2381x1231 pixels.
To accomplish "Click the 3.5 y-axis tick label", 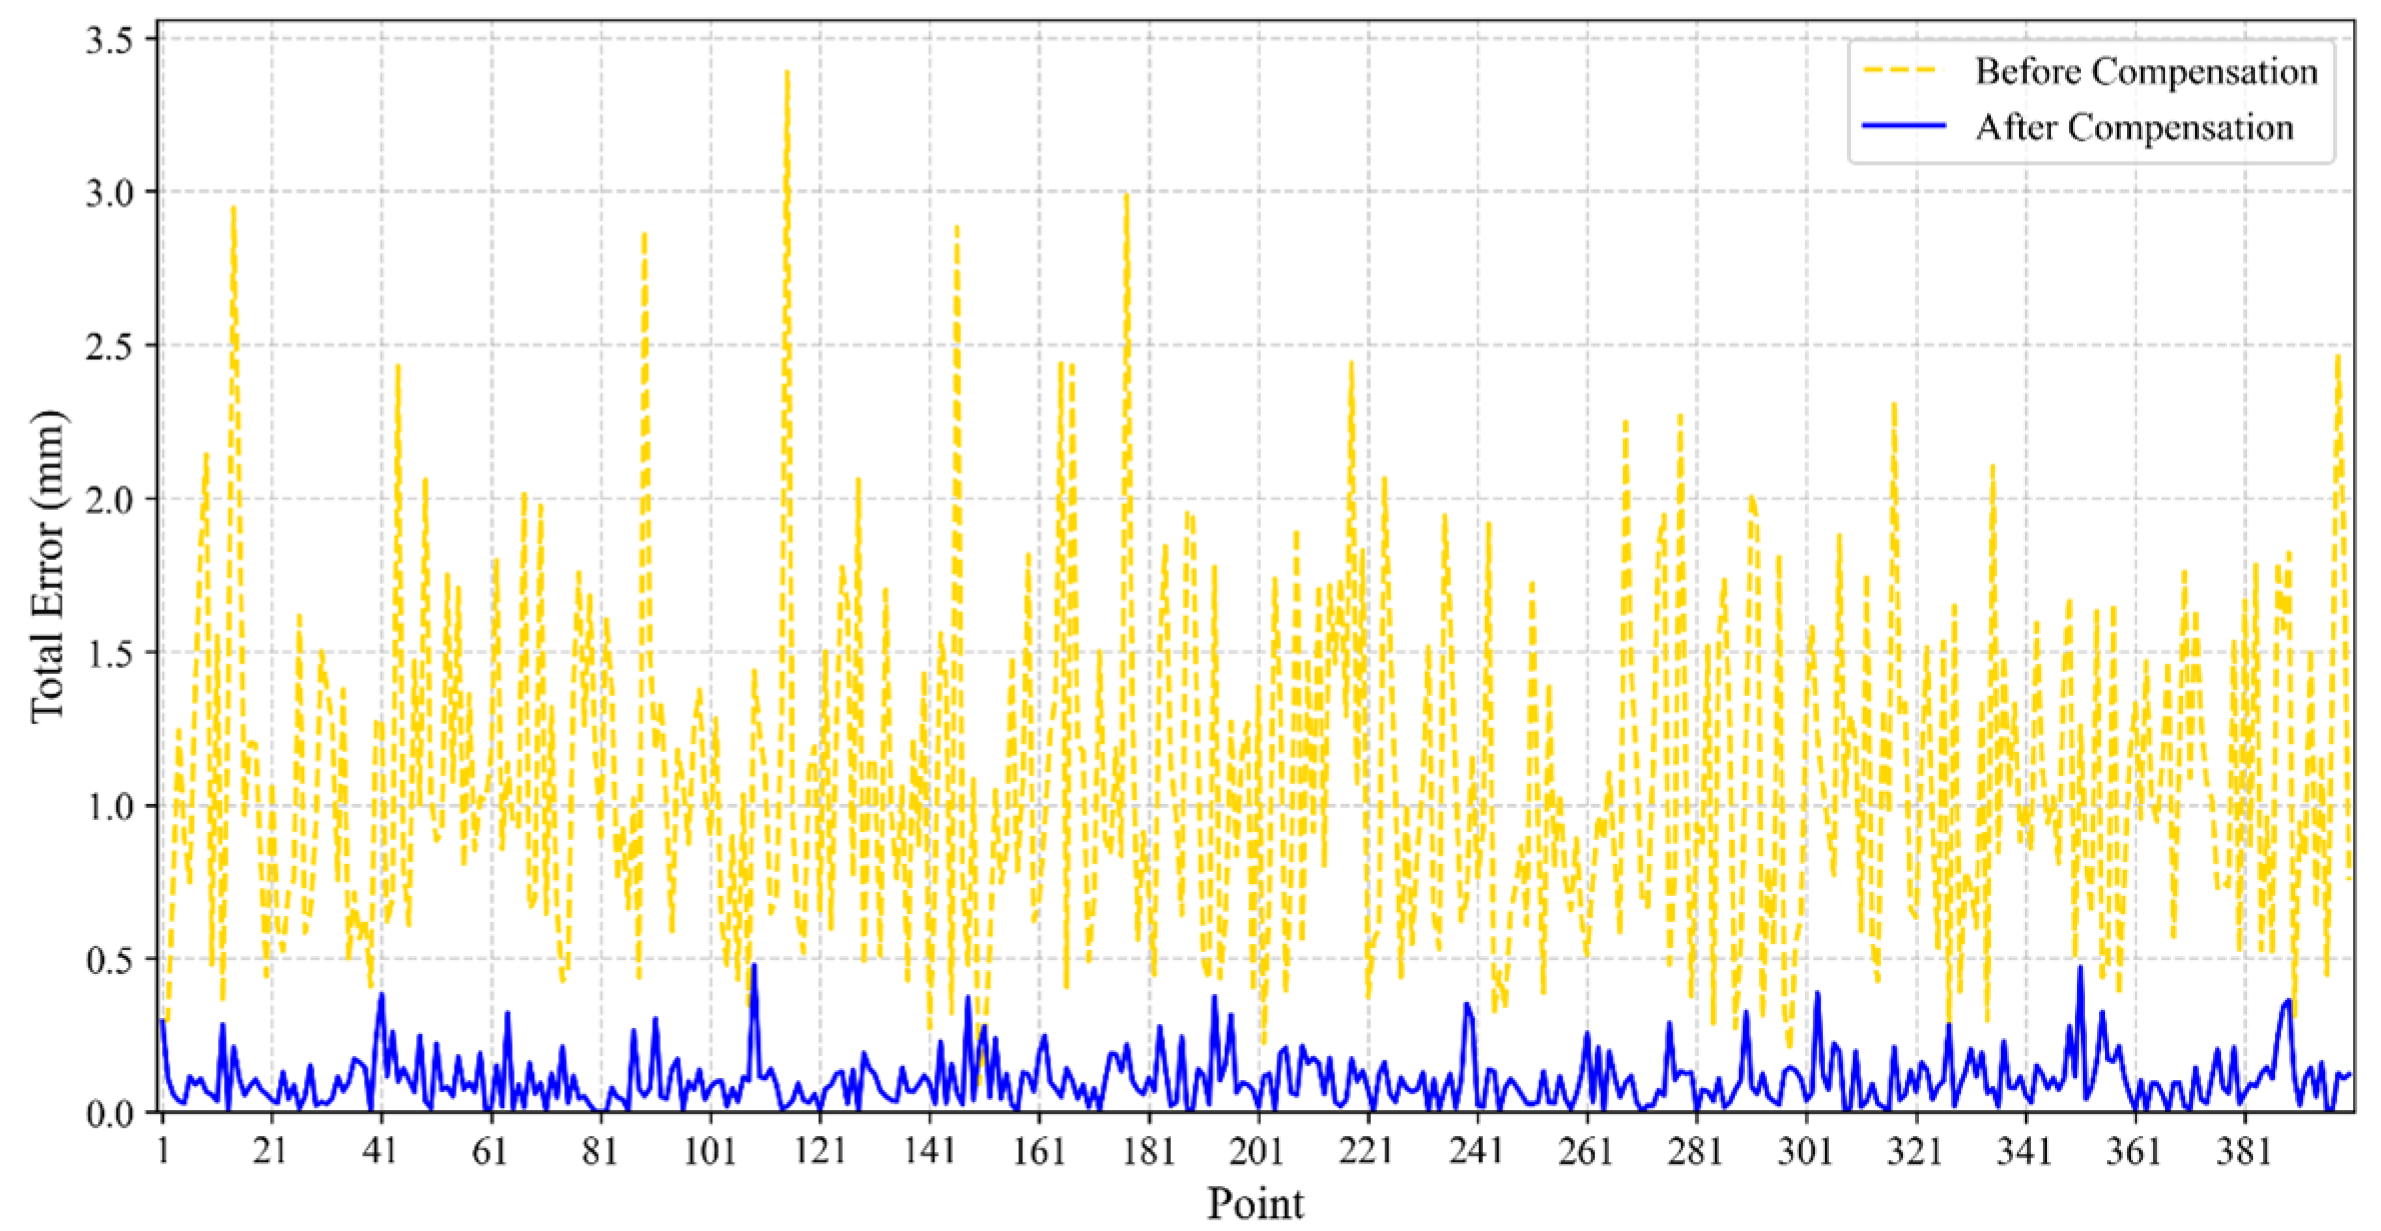I will (x=108, y=40).
